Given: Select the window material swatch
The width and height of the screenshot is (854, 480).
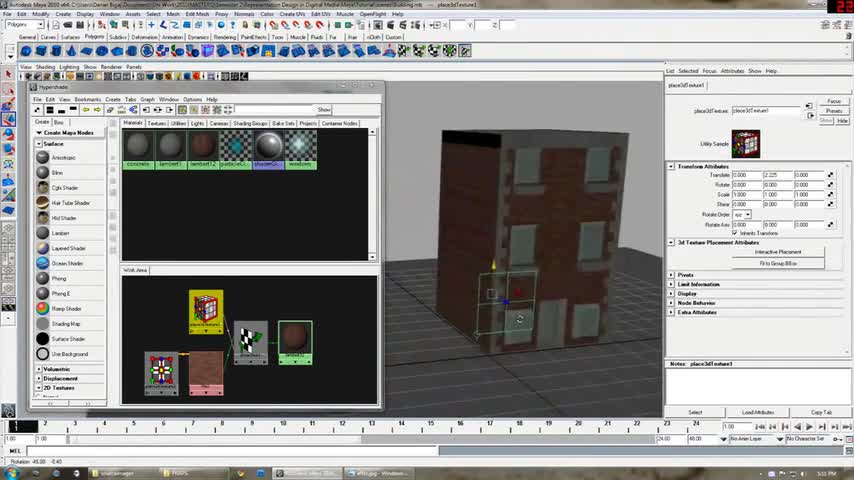Looking at the screenshot, I should [301, 149].
